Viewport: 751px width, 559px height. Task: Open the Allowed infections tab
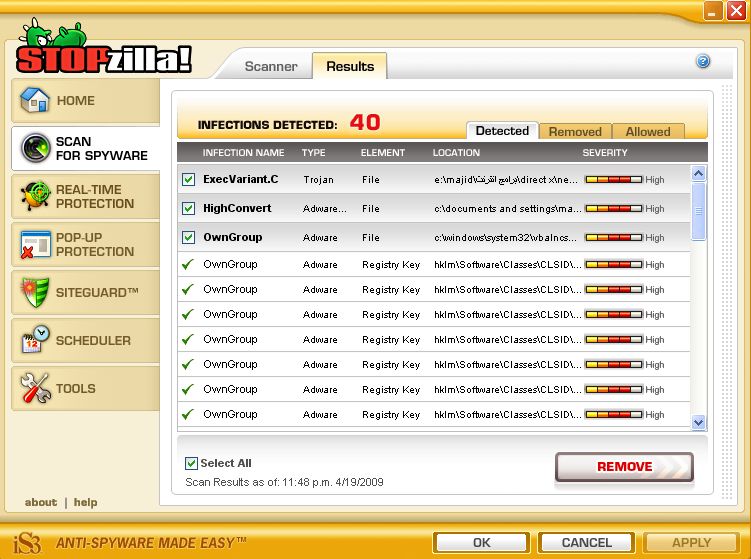(x=648, y=131)
